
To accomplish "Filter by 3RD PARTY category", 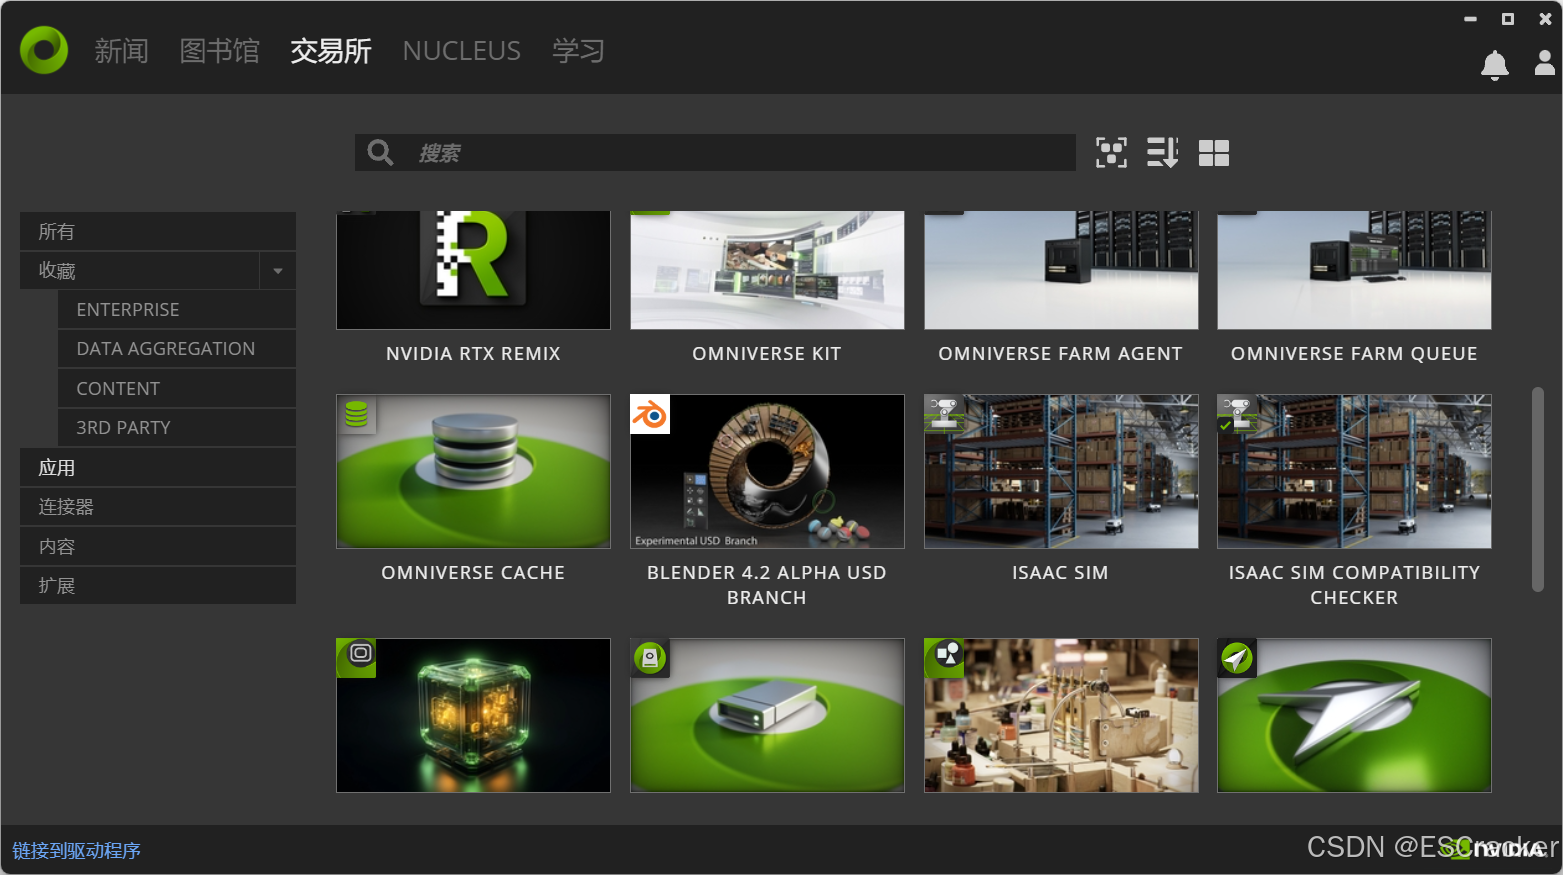I will click(177, 428).
